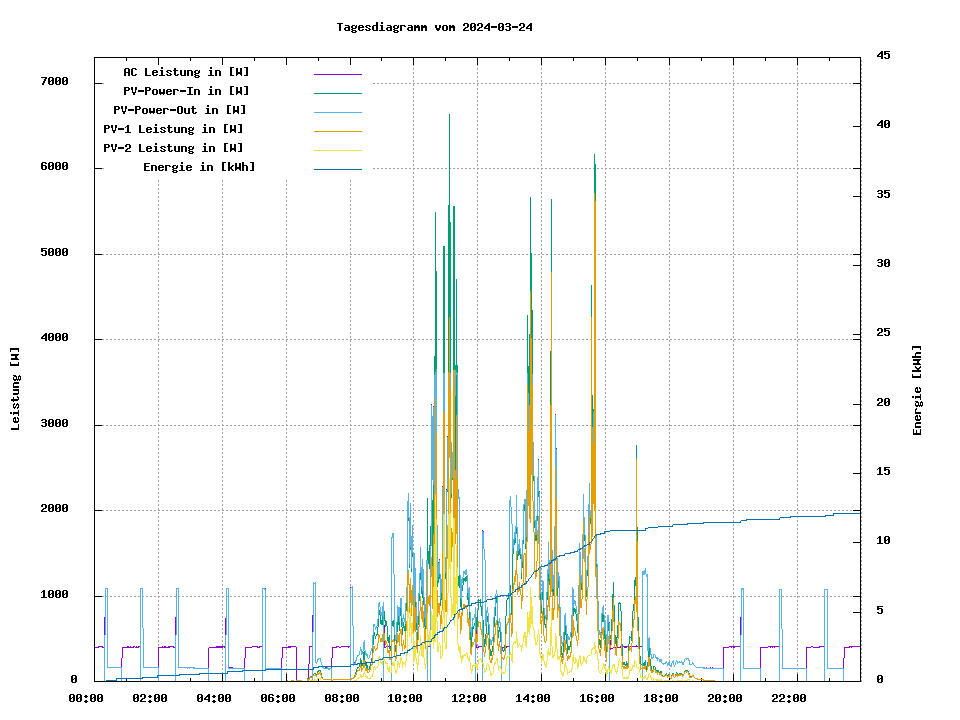Click the Energie [kWh] right axis title
The width and height of the screenshot is (960, 720).
pyautogui.click(x=918, y=390)
